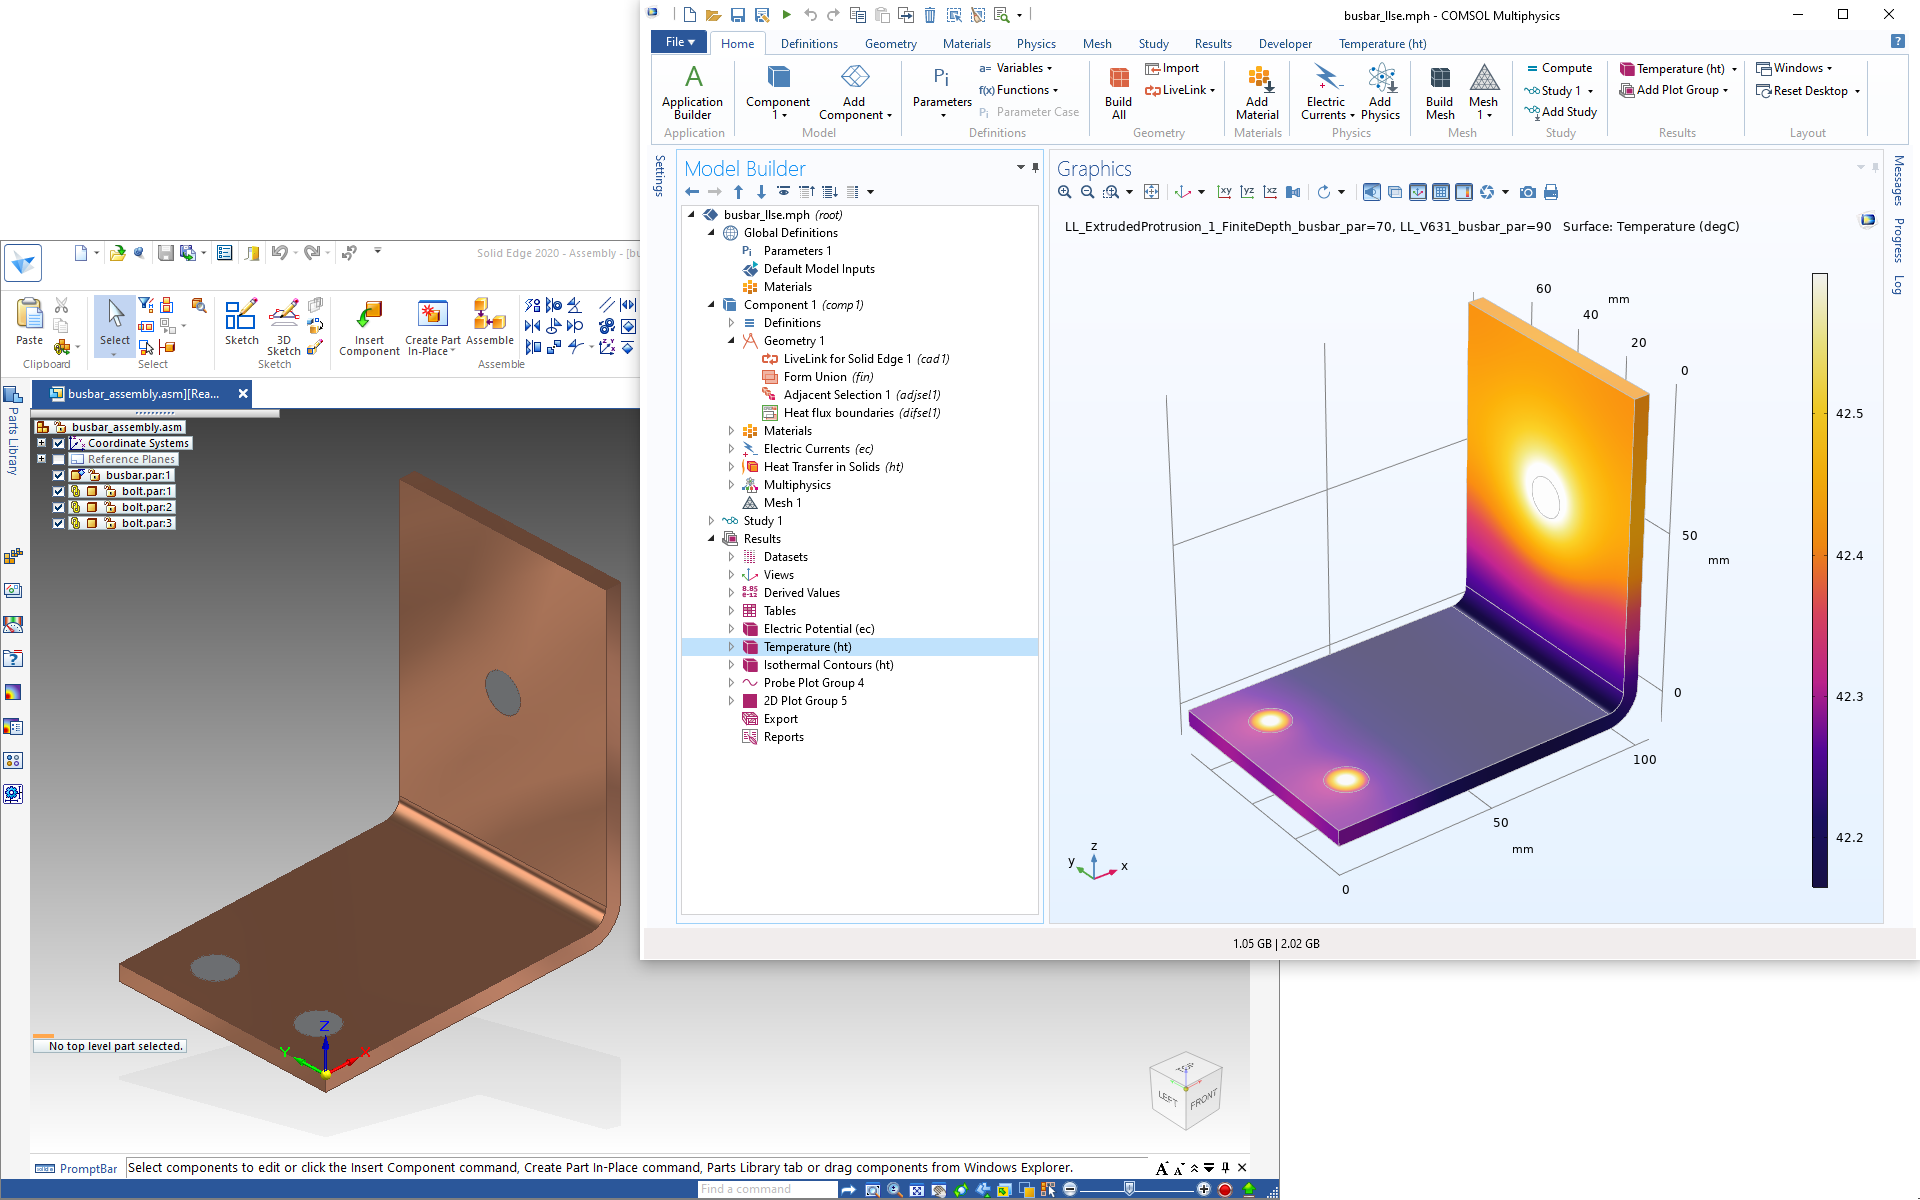Screen dimensions: 1920x1200
Task: Switch to YZ view in Graphics toolbar
Action: [1247, 192]
